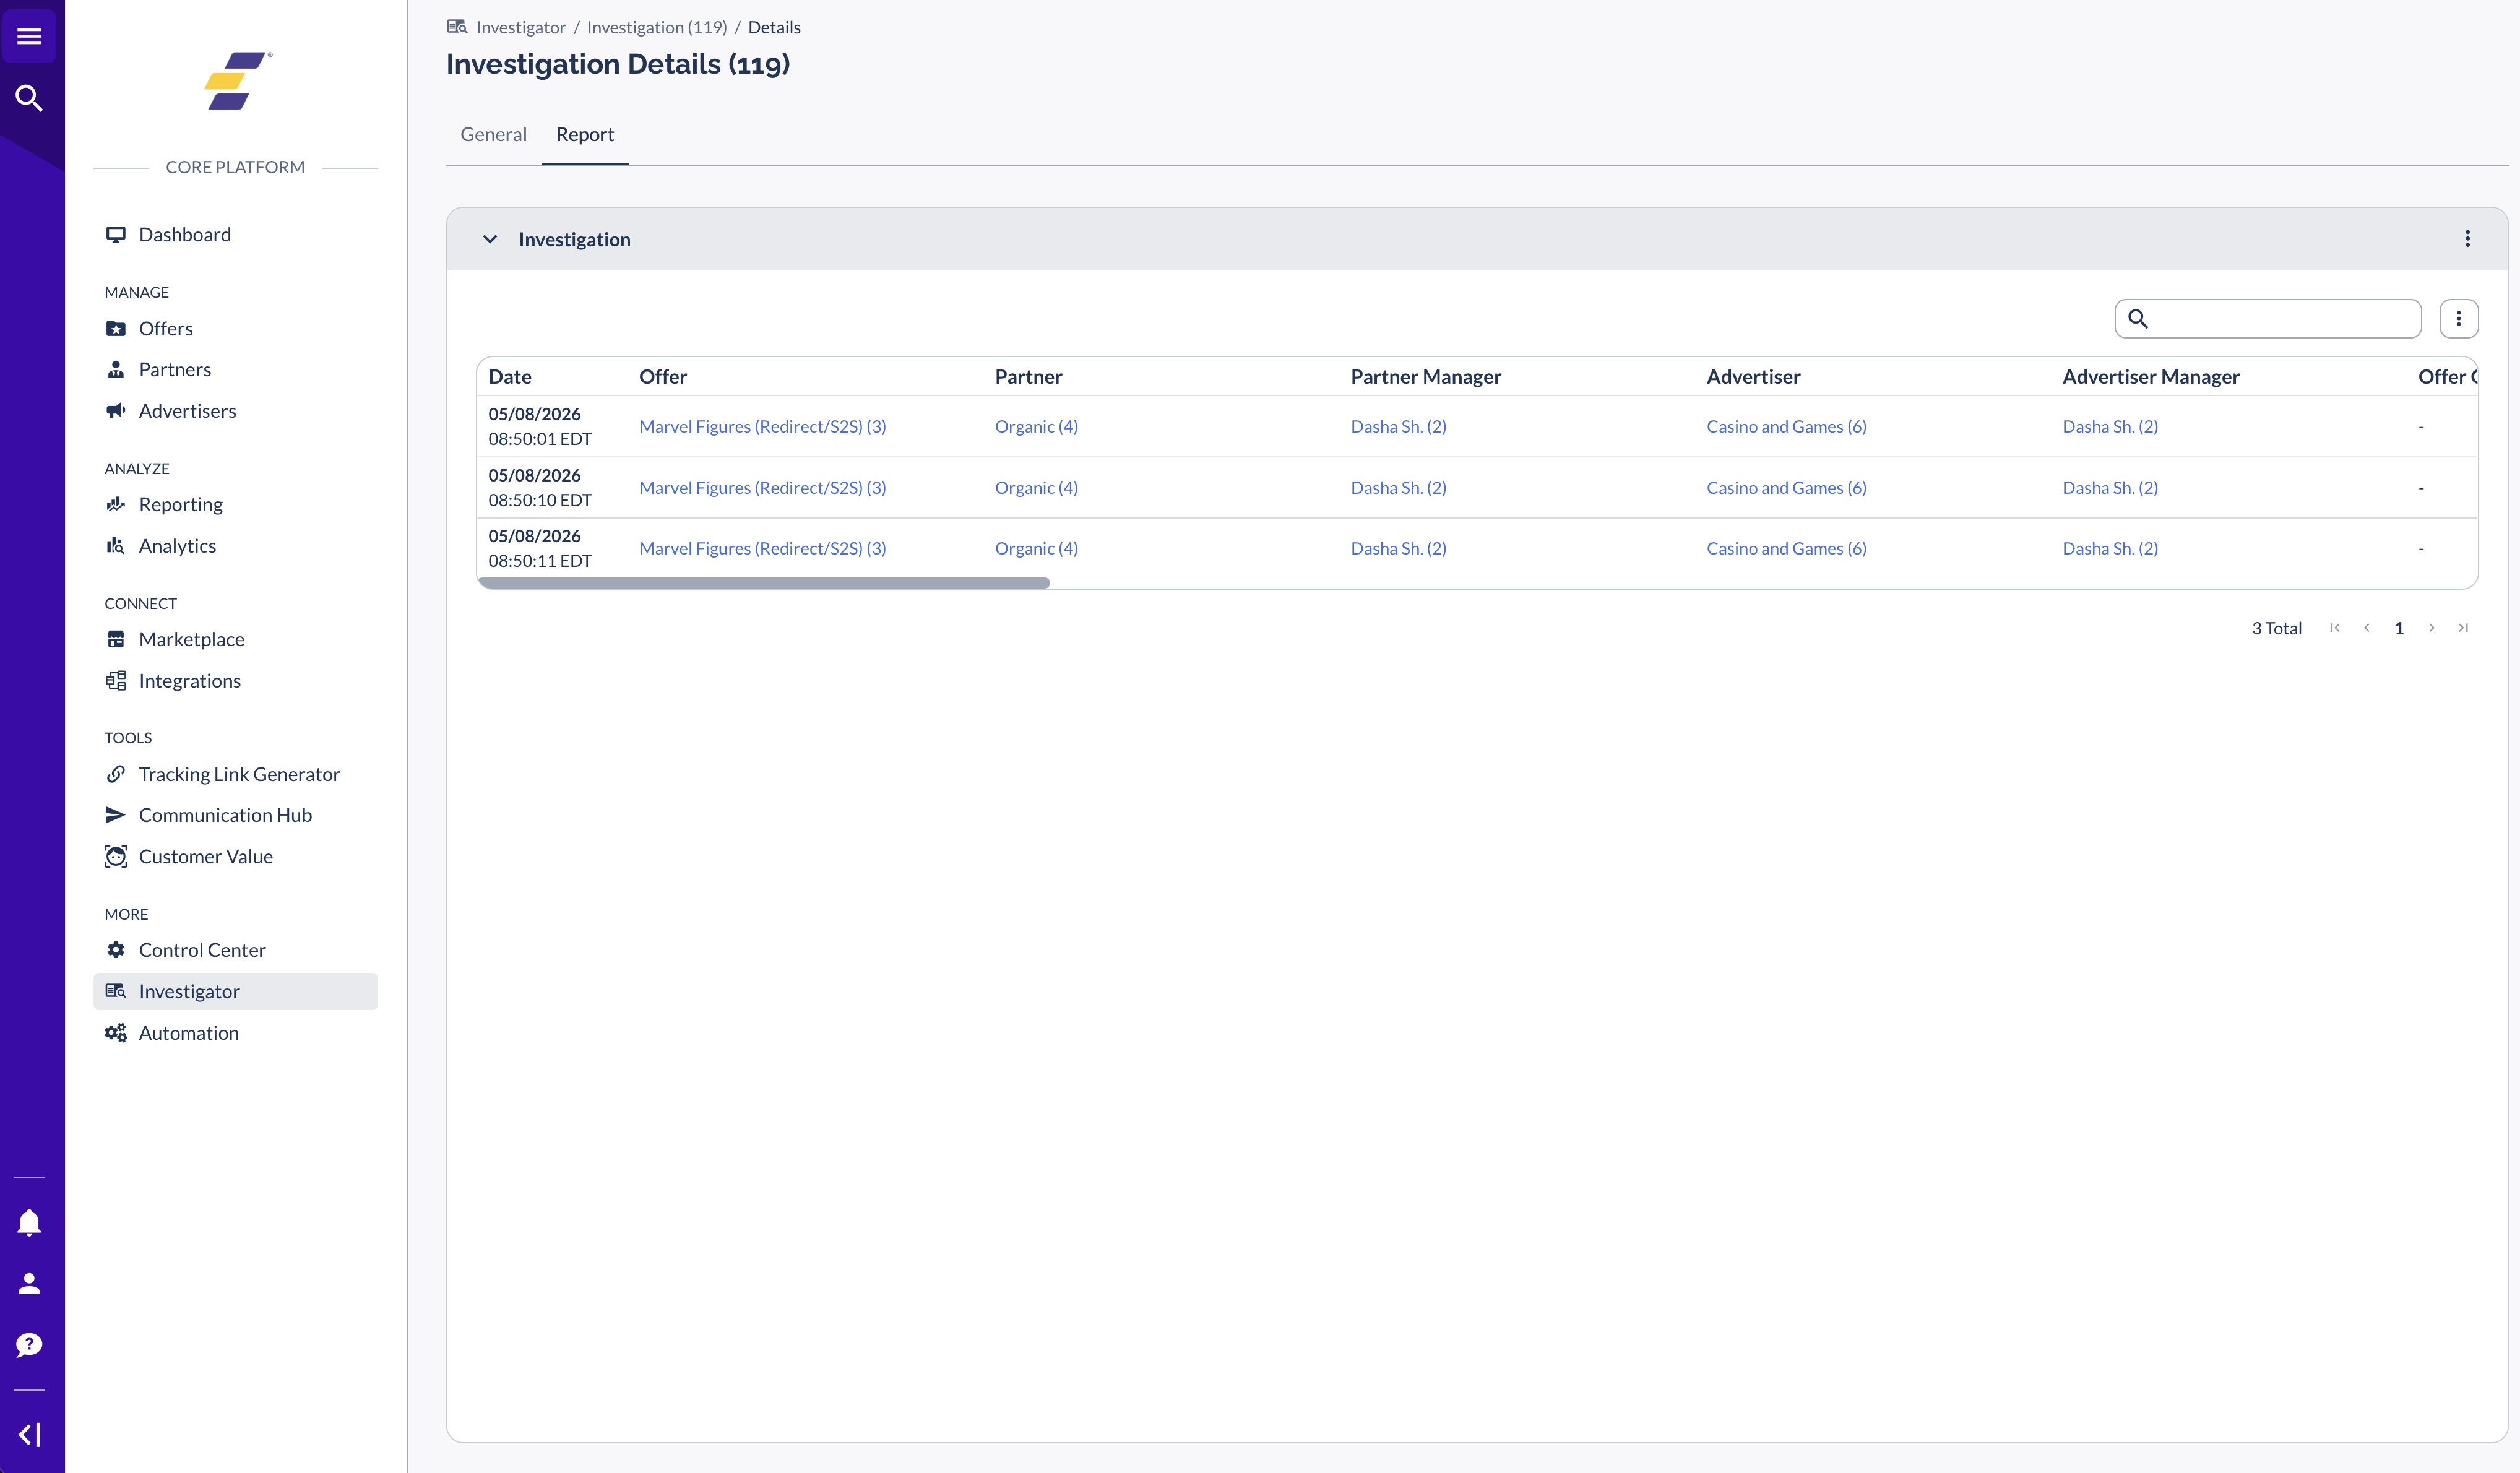Viewport: 2520px width, 1473px height.
Task: Click the Offer column header
Action: point(663,377)
